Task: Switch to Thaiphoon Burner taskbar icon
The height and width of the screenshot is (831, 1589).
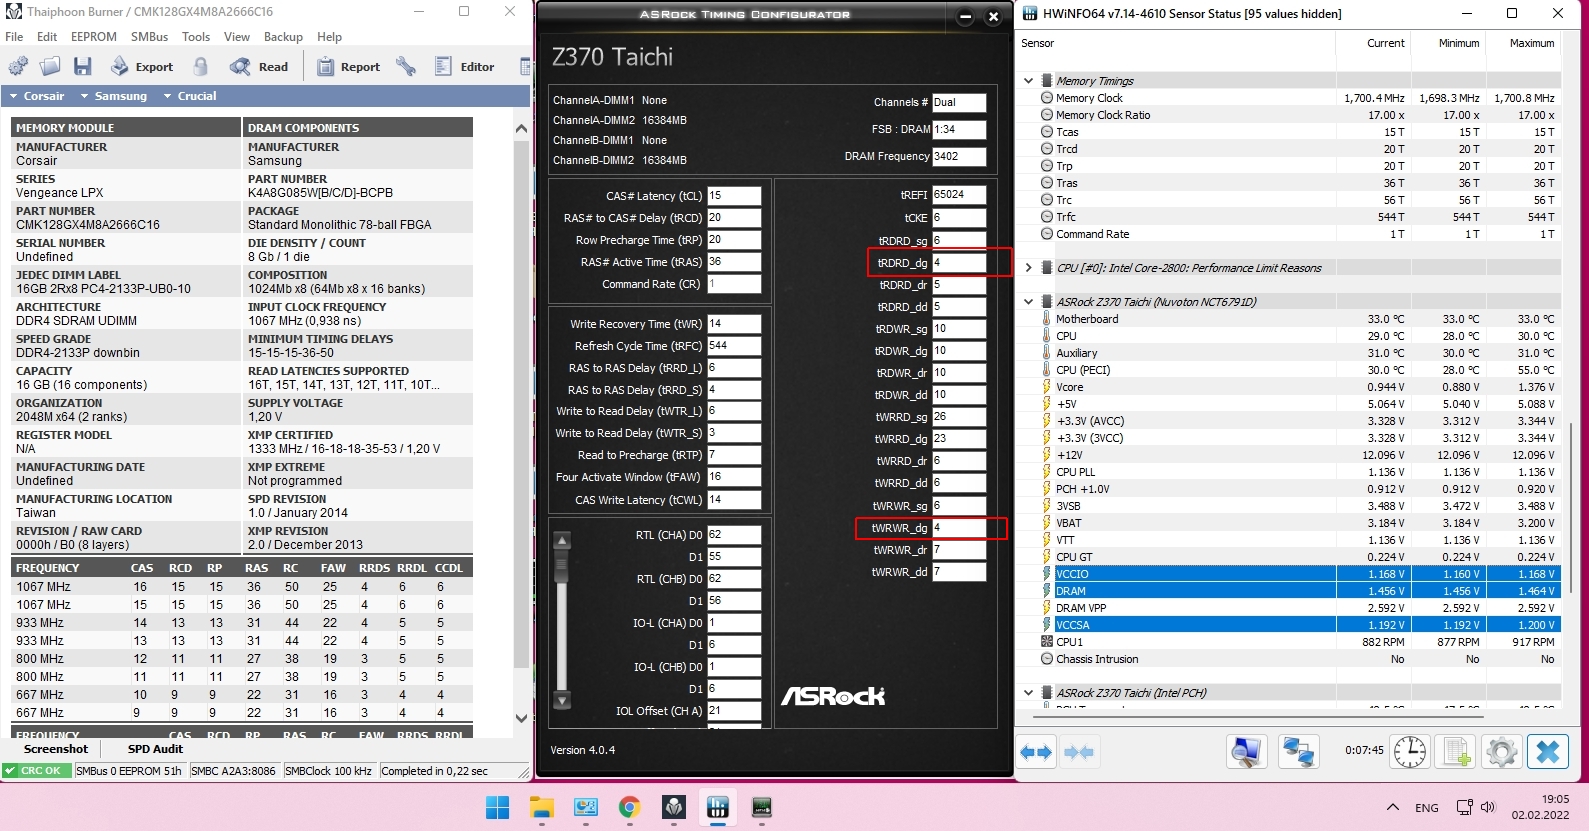Action: 674,807
